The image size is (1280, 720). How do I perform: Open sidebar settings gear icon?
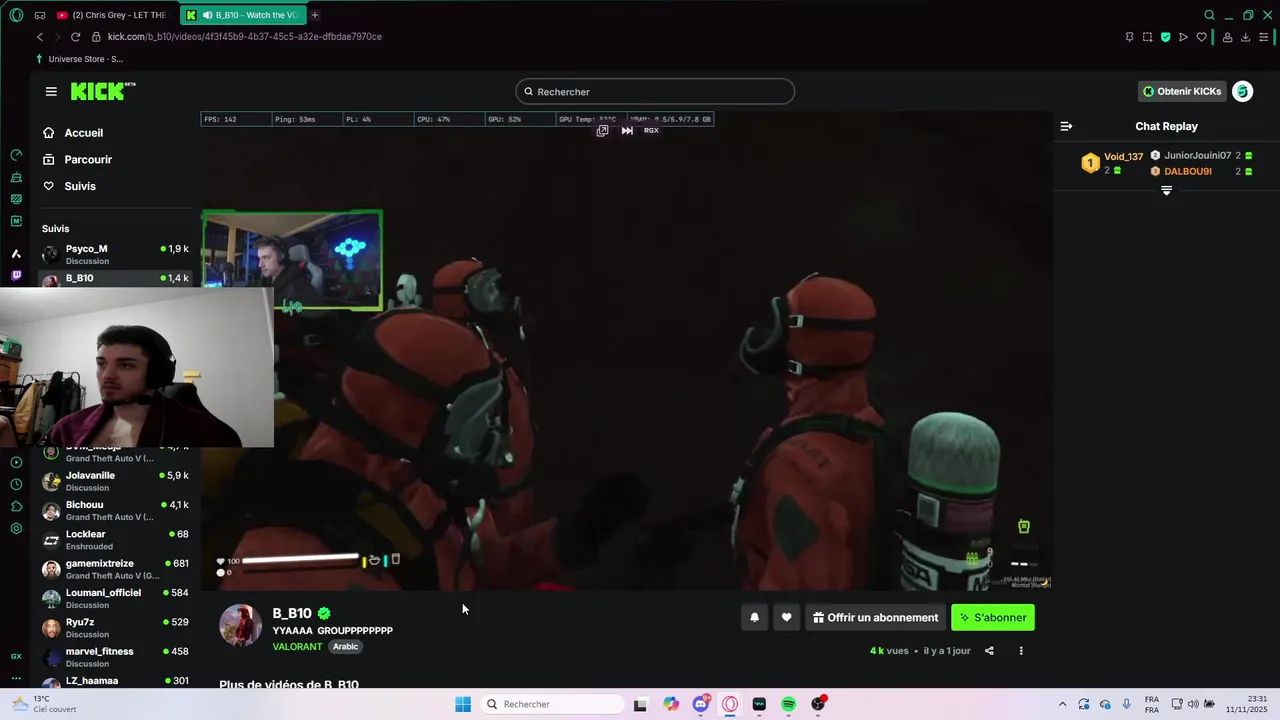pos(16,528)
